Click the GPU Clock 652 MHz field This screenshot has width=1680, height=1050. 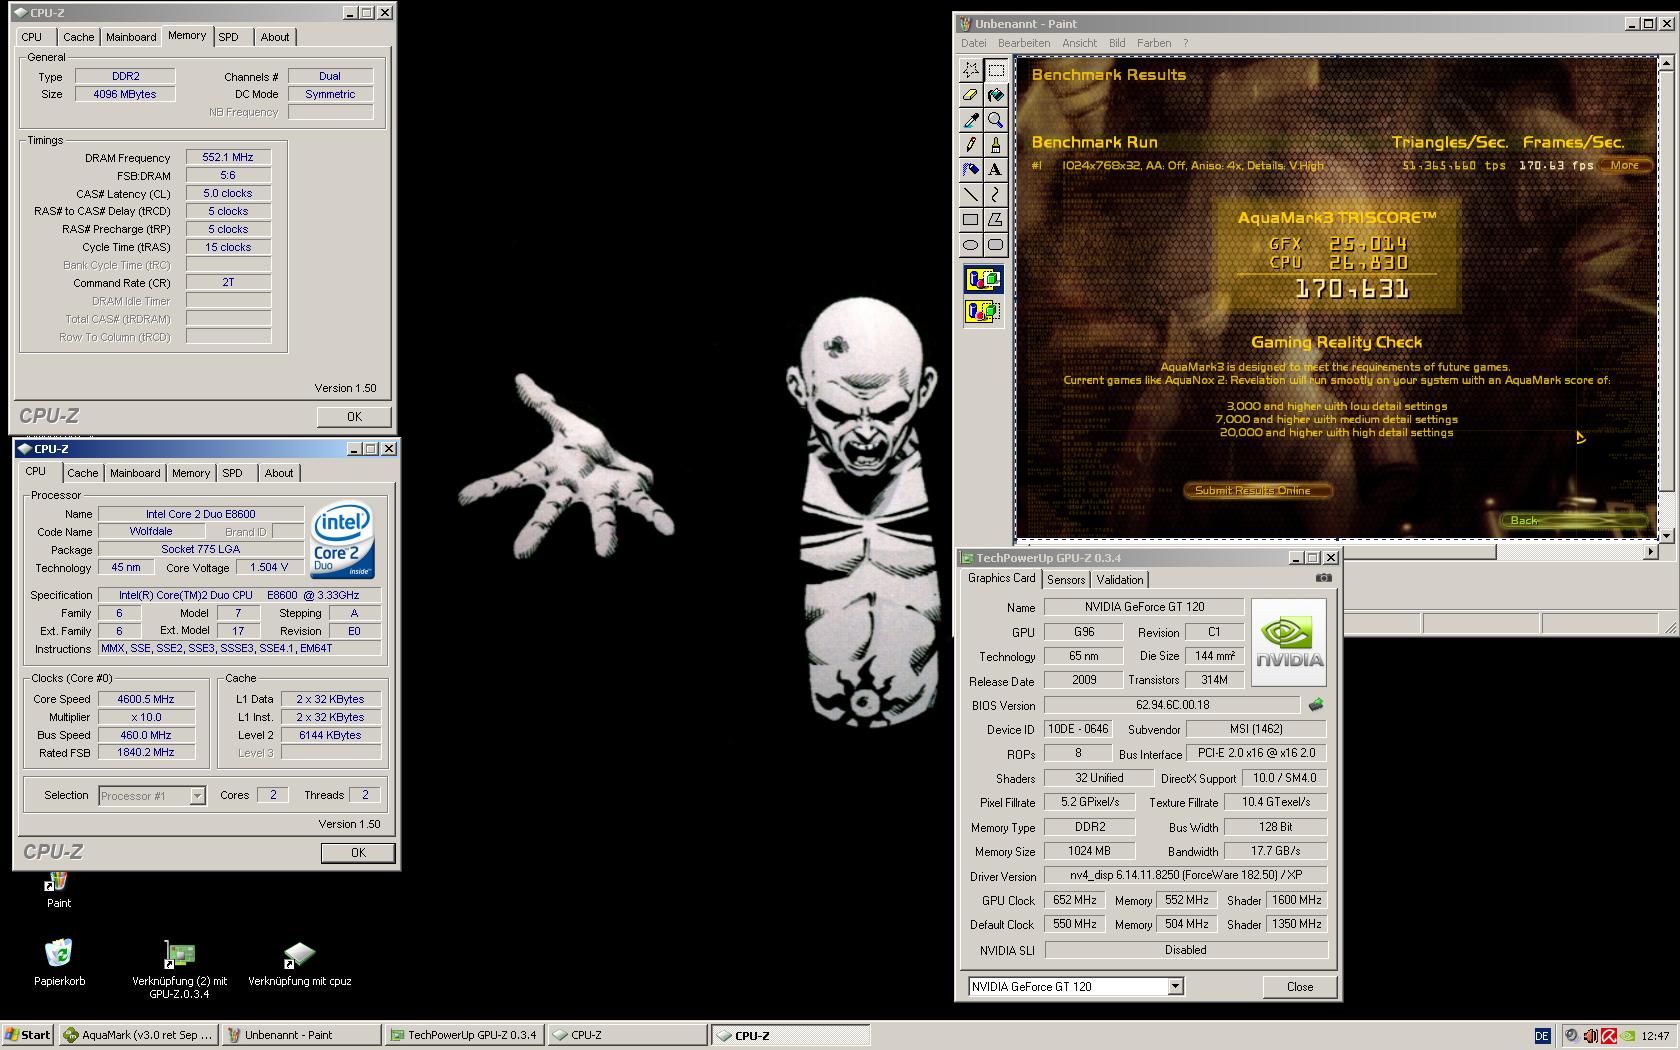tap(1076, 900)
